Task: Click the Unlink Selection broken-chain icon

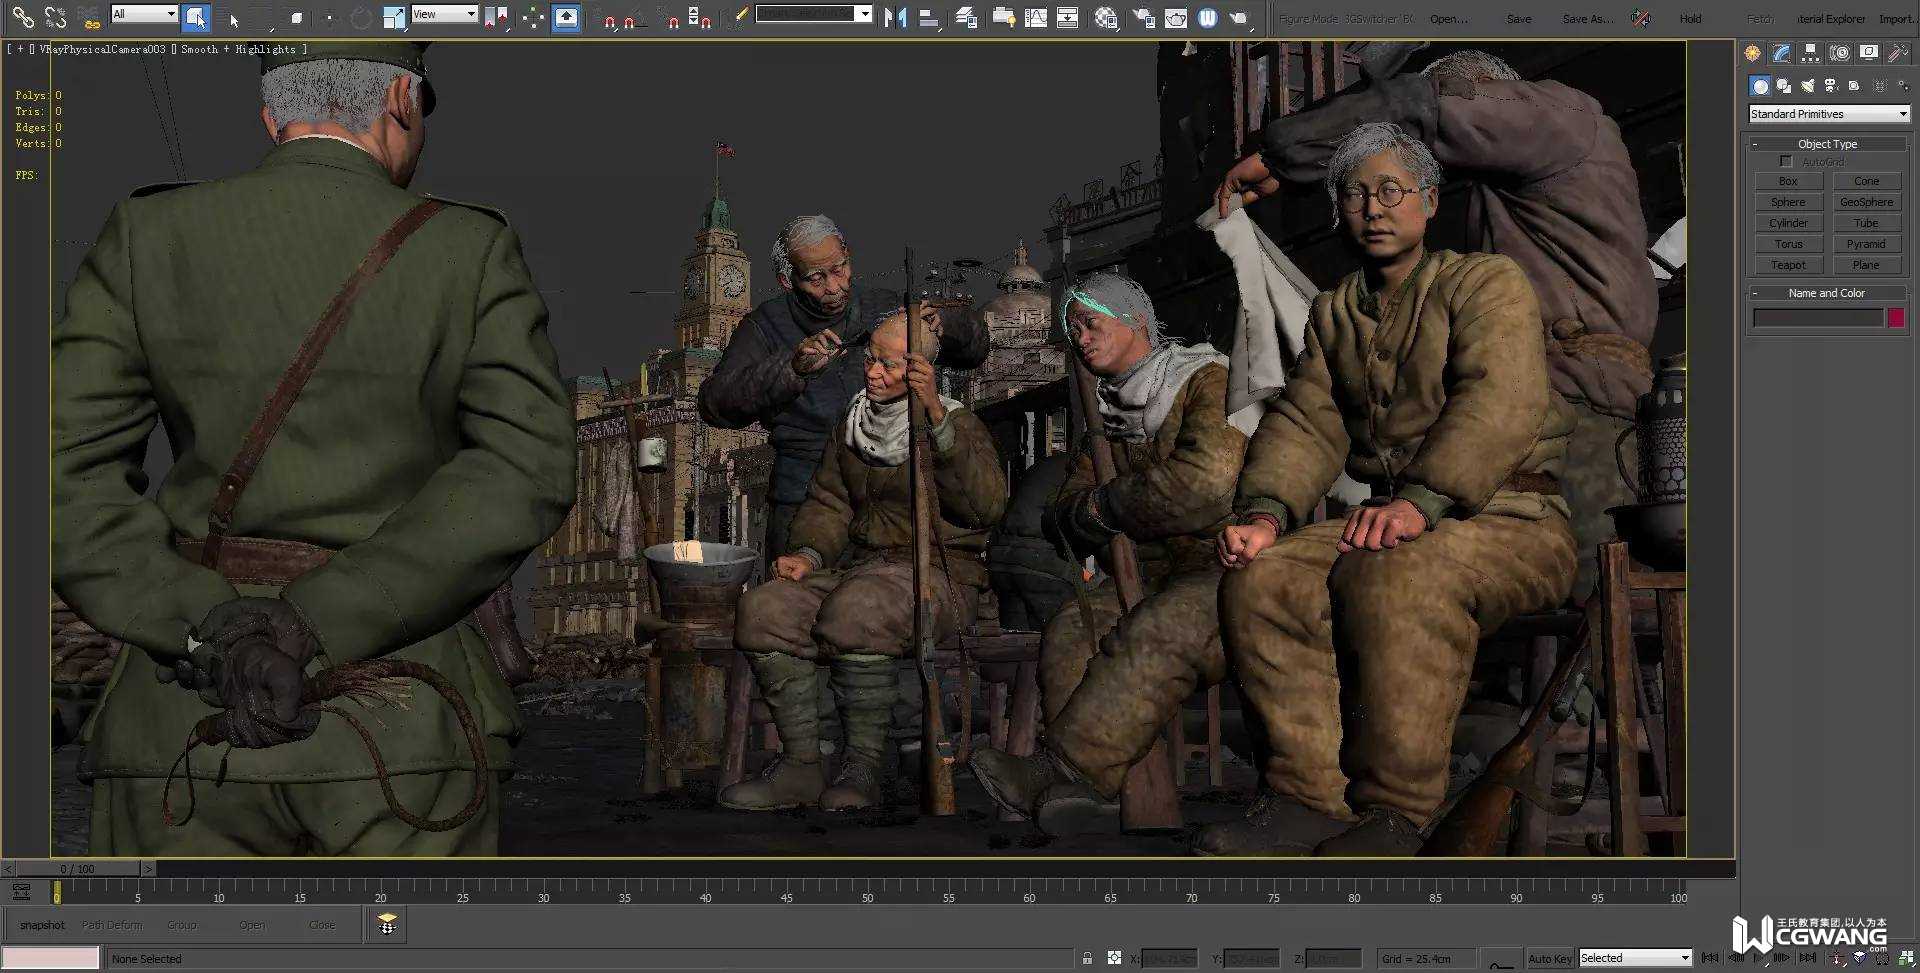Action: tap(55, 17)
